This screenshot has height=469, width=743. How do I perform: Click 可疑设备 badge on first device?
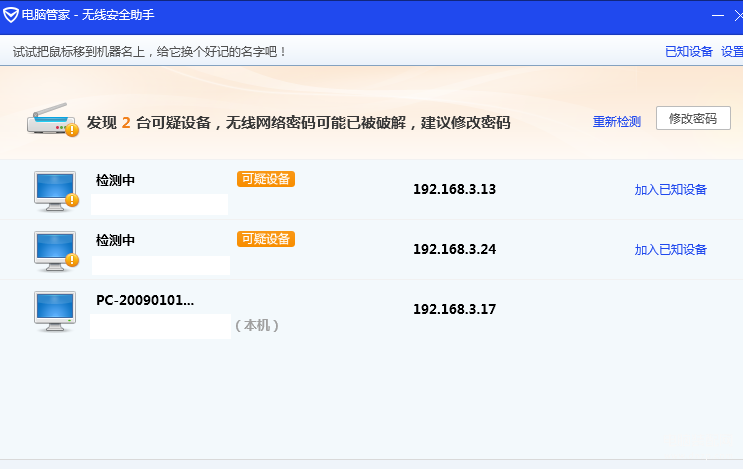pos(266,179)
